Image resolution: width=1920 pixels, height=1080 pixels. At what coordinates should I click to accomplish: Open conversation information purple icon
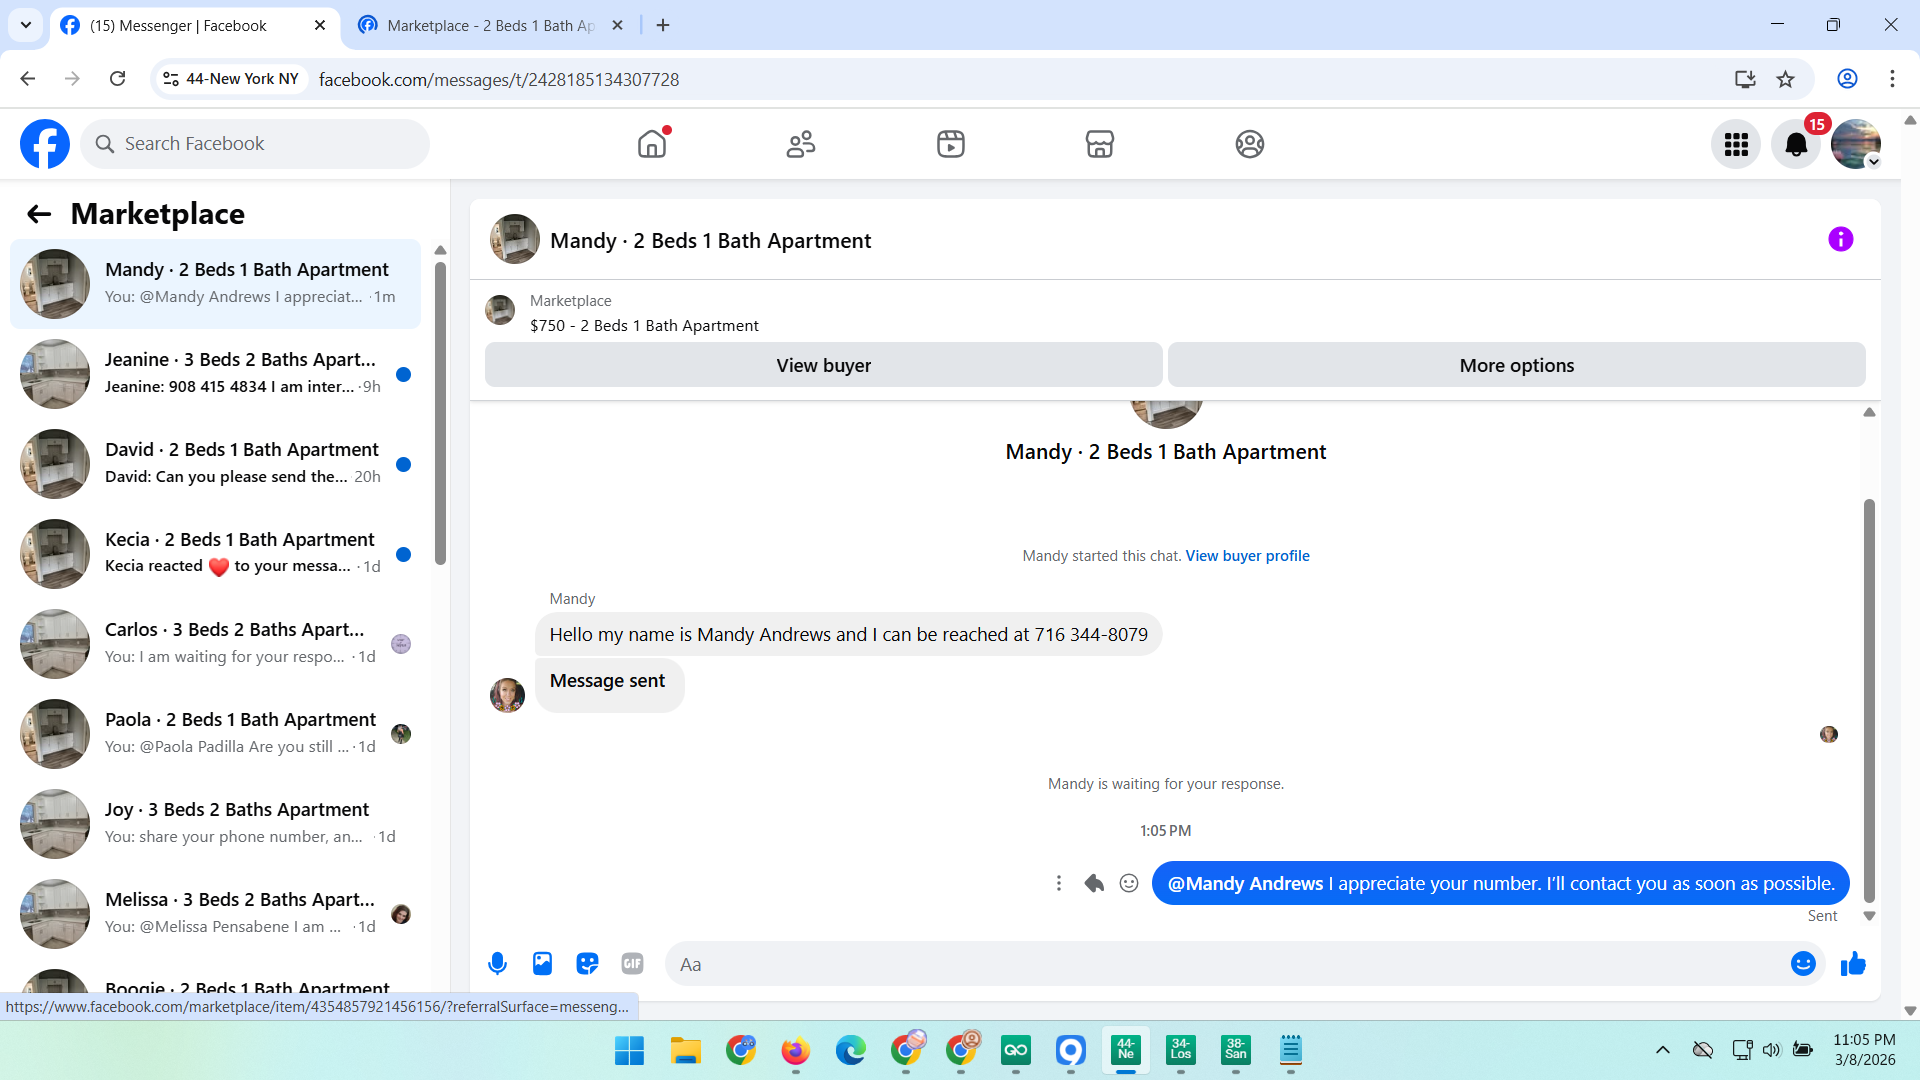(1840, 240)
